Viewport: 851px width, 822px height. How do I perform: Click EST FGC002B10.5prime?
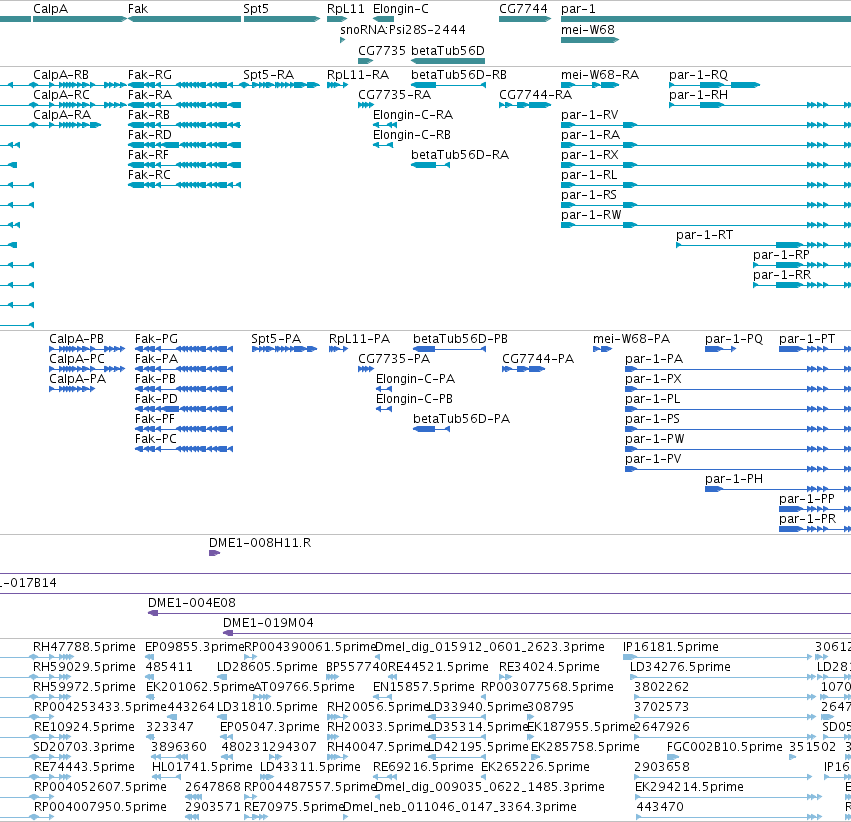click(725, 747)
